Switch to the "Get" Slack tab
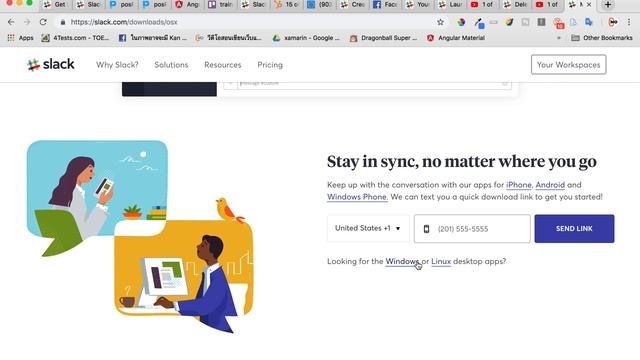This screenshot has height=360, width=640. 55,4
